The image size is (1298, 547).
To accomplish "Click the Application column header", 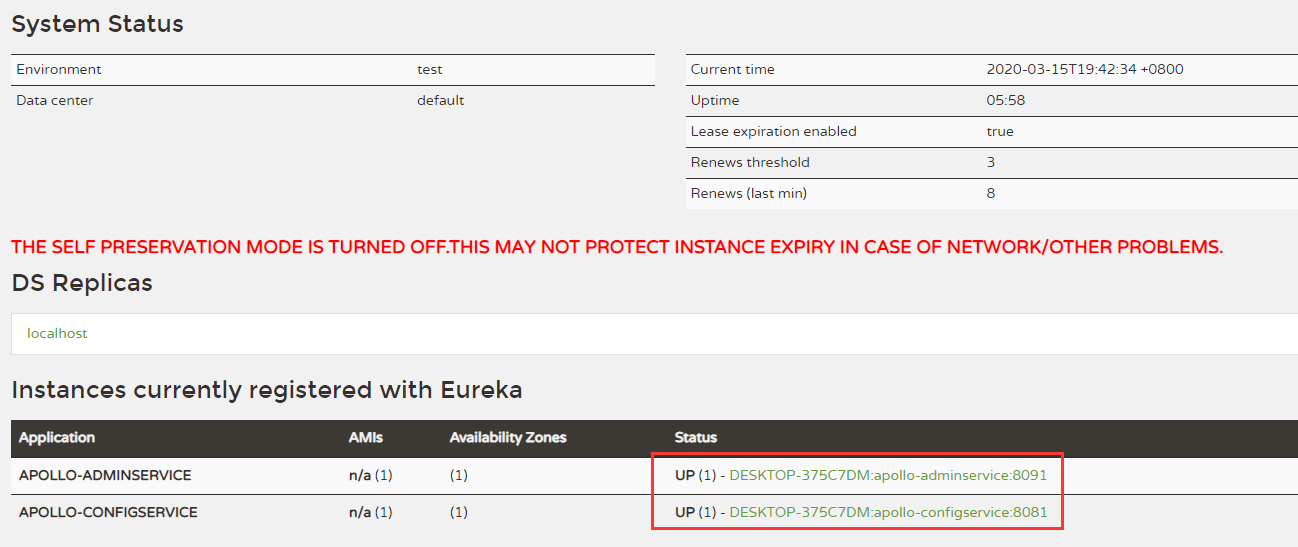I will tap(57, 438).
